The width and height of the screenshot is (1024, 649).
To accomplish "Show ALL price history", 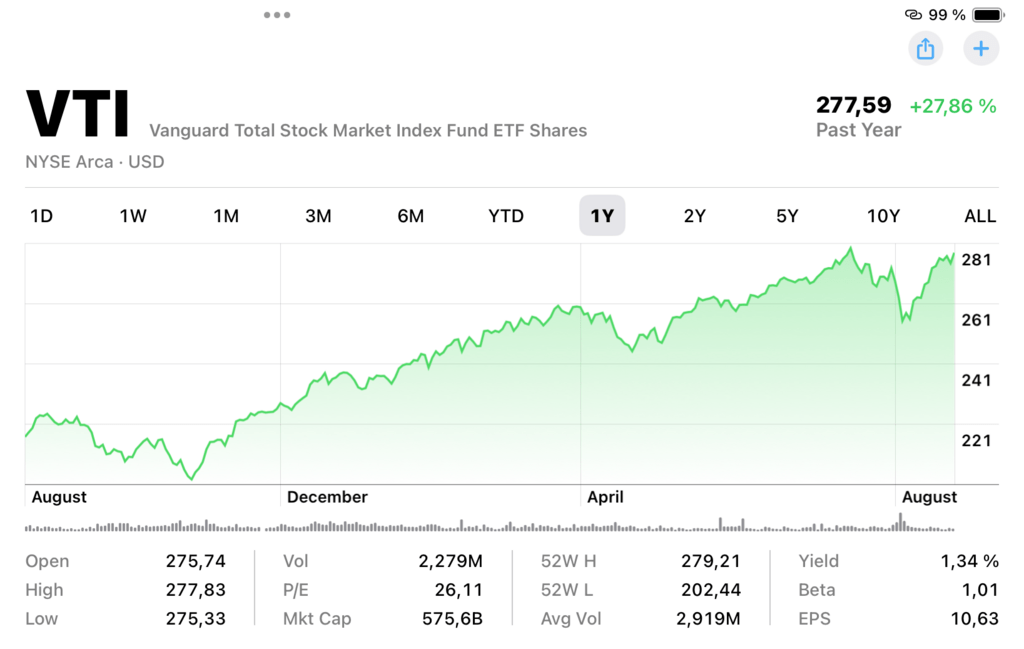I will (x=980, y=216).
